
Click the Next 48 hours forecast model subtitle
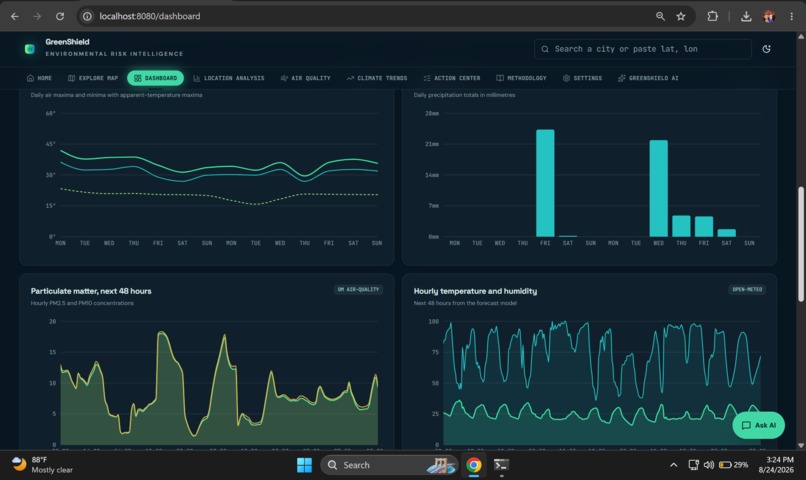click(465, 303)
